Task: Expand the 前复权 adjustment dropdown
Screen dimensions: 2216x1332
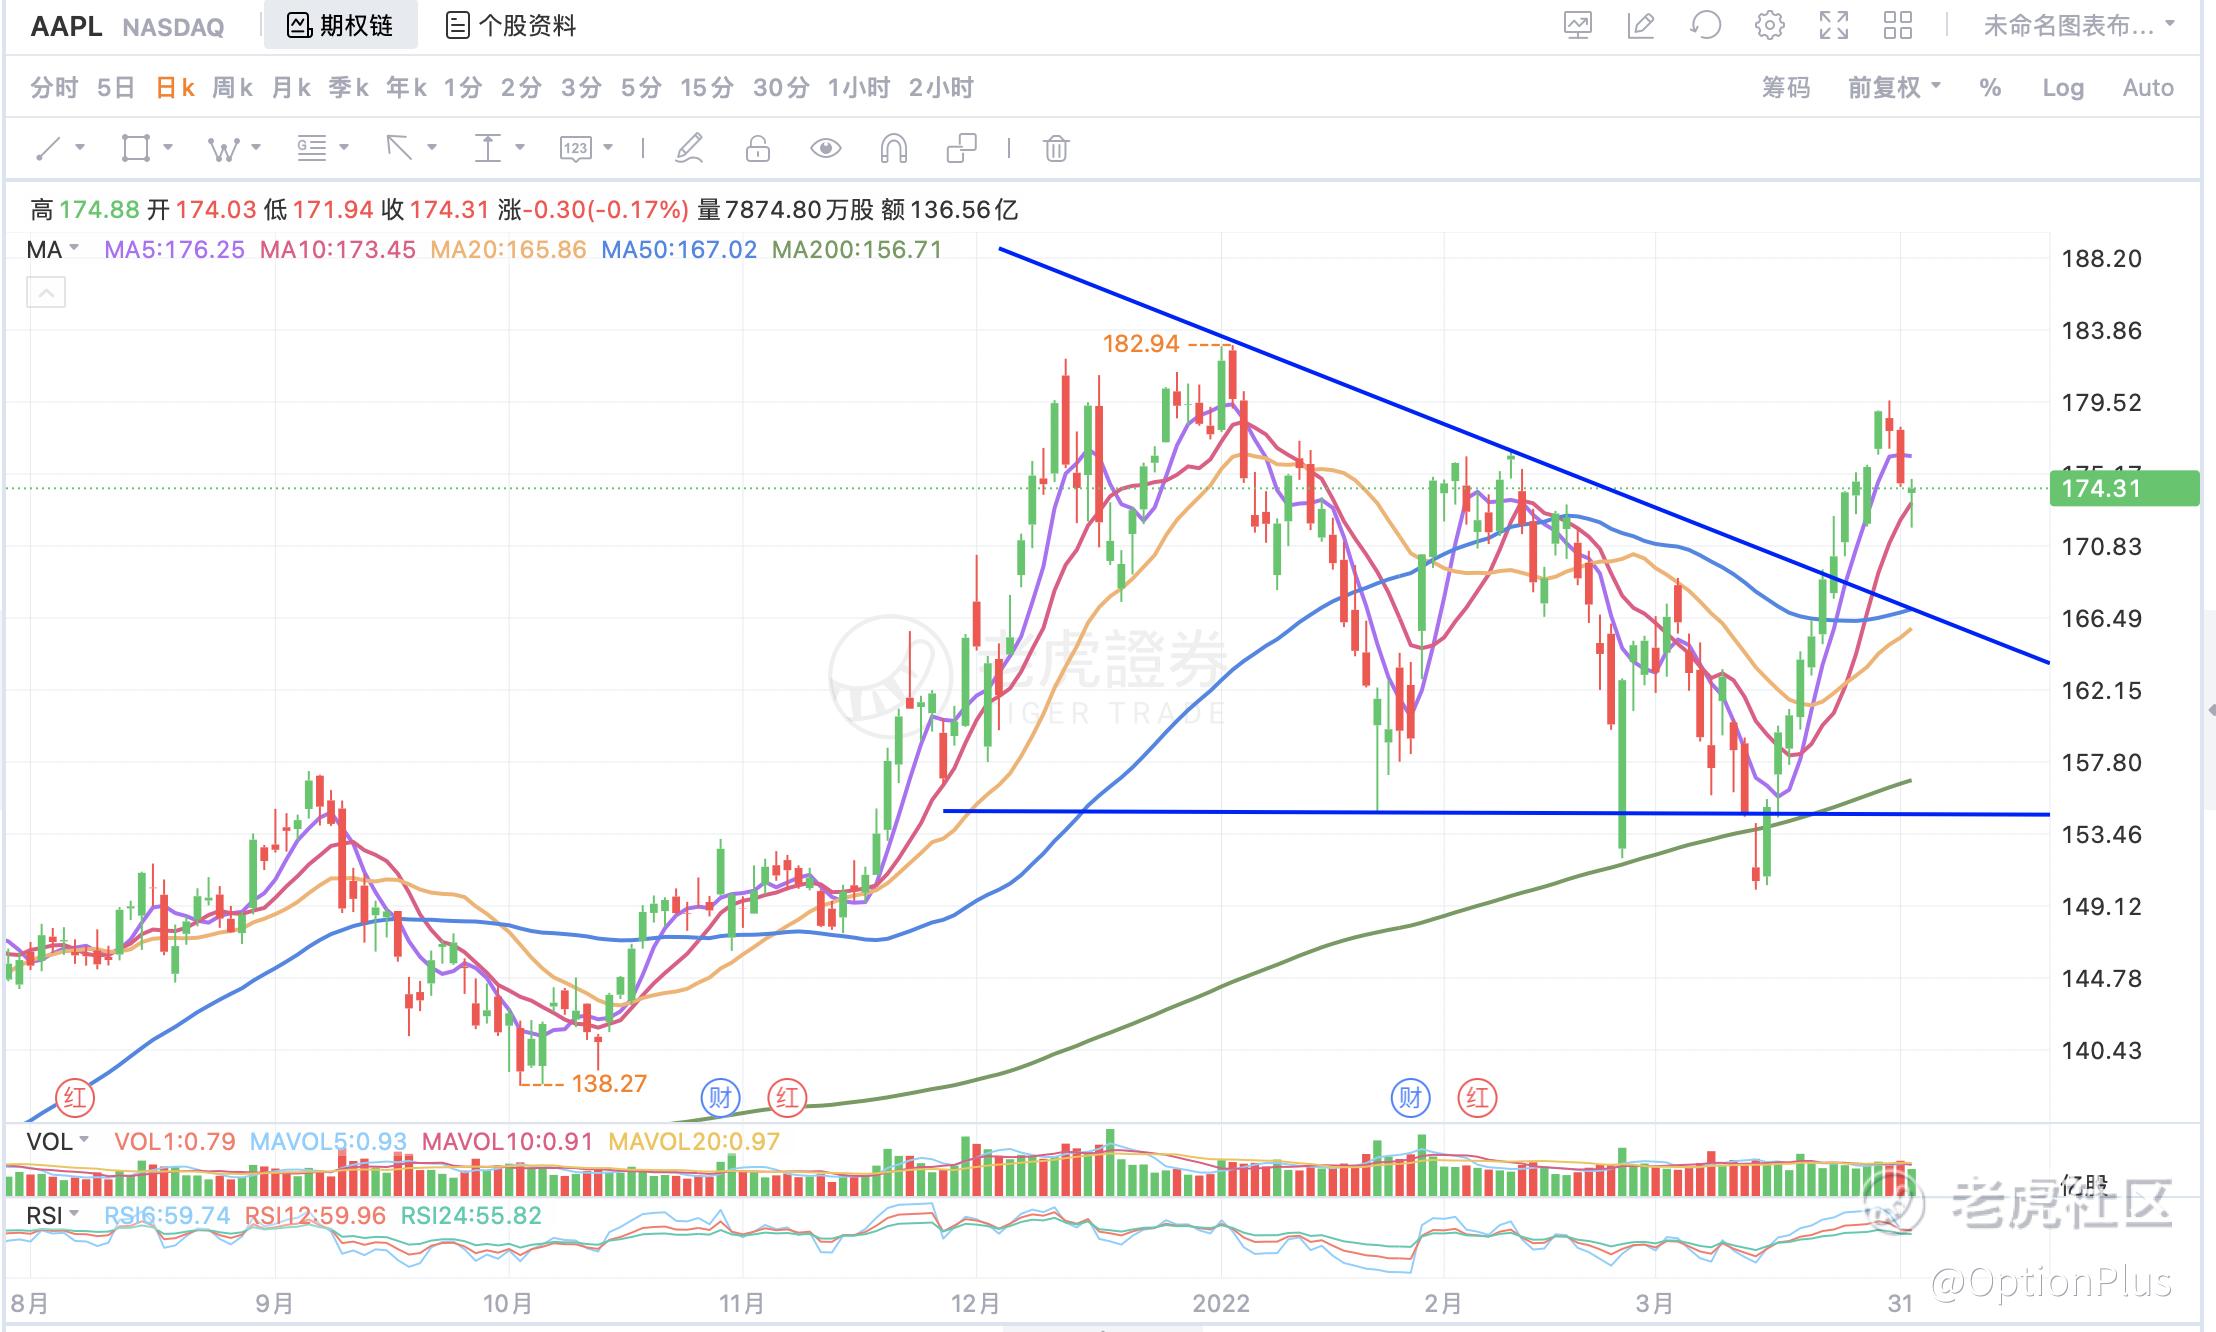Action: [x=1894, y=88]
